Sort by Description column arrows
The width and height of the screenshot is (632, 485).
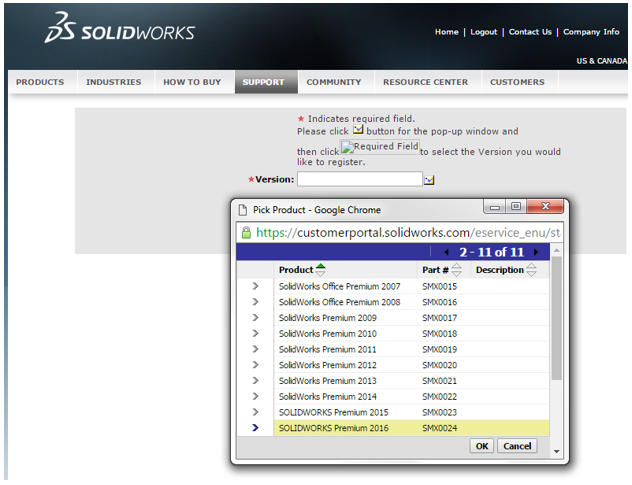pos(532,270)
